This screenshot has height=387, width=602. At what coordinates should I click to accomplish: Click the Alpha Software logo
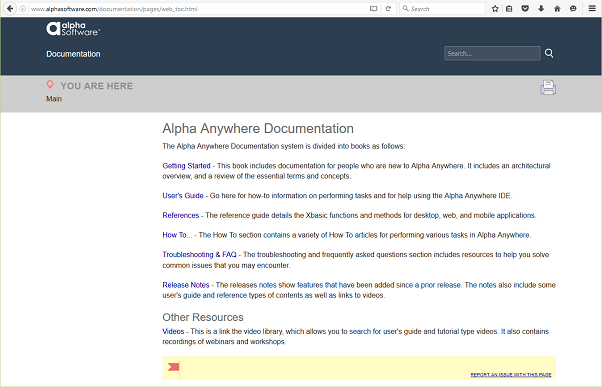pos(73,29)
